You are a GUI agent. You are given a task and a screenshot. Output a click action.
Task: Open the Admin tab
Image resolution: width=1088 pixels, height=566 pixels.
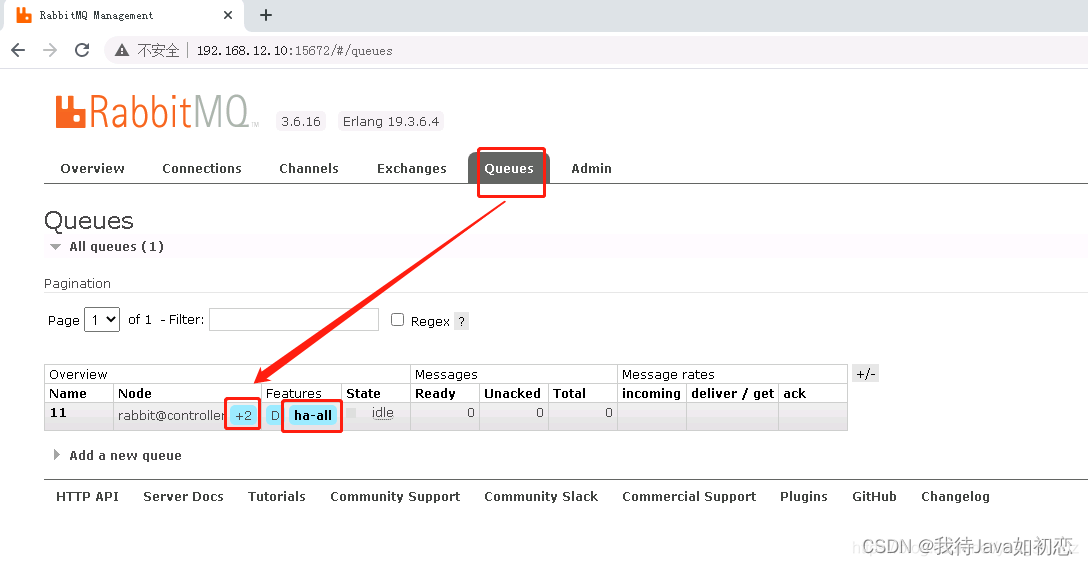591,169
